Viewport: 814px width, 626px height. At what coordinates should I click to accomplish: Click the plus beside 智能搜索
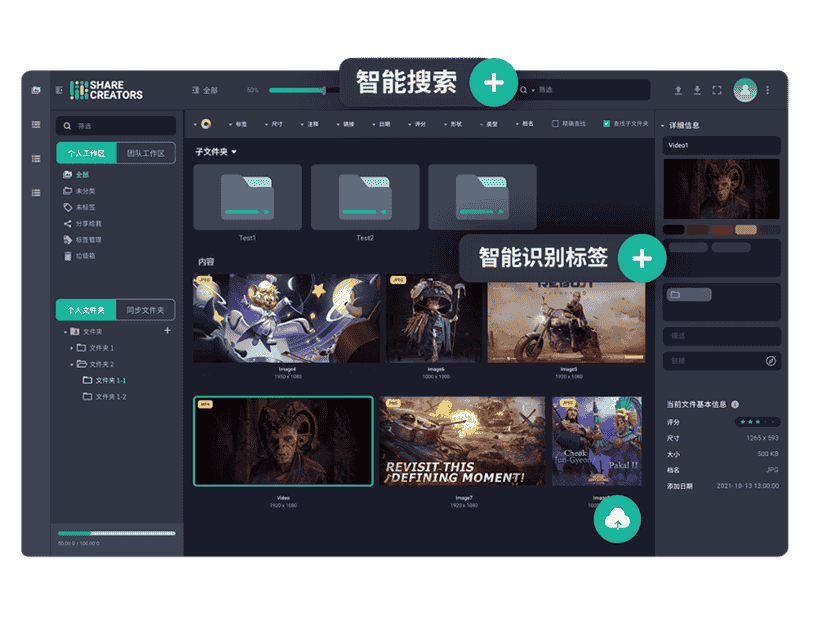coord(493,83)
